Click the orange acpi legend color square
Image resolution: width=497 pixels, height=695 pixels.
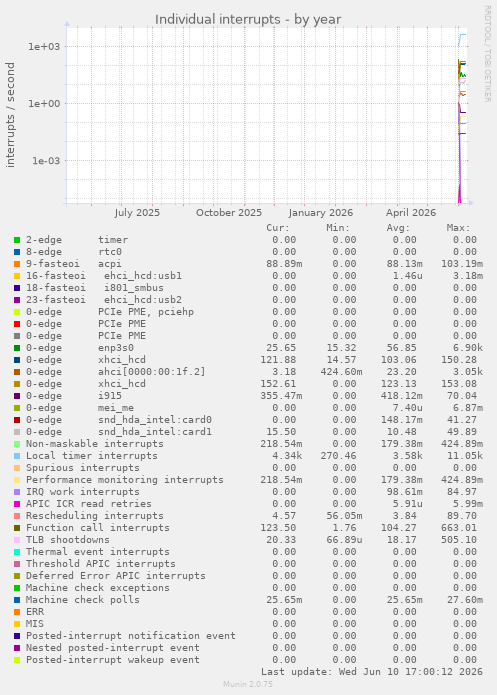click(x=17, y=264)
